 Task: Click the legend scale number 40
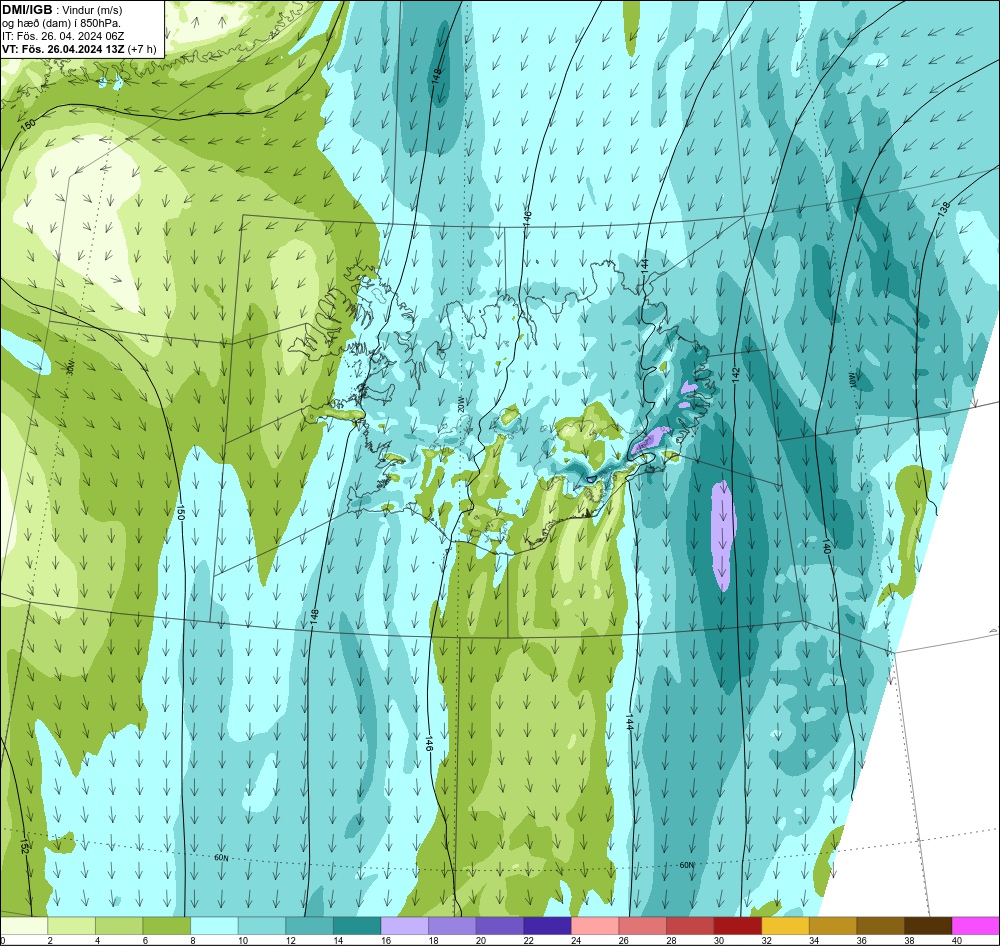point(956,940)
